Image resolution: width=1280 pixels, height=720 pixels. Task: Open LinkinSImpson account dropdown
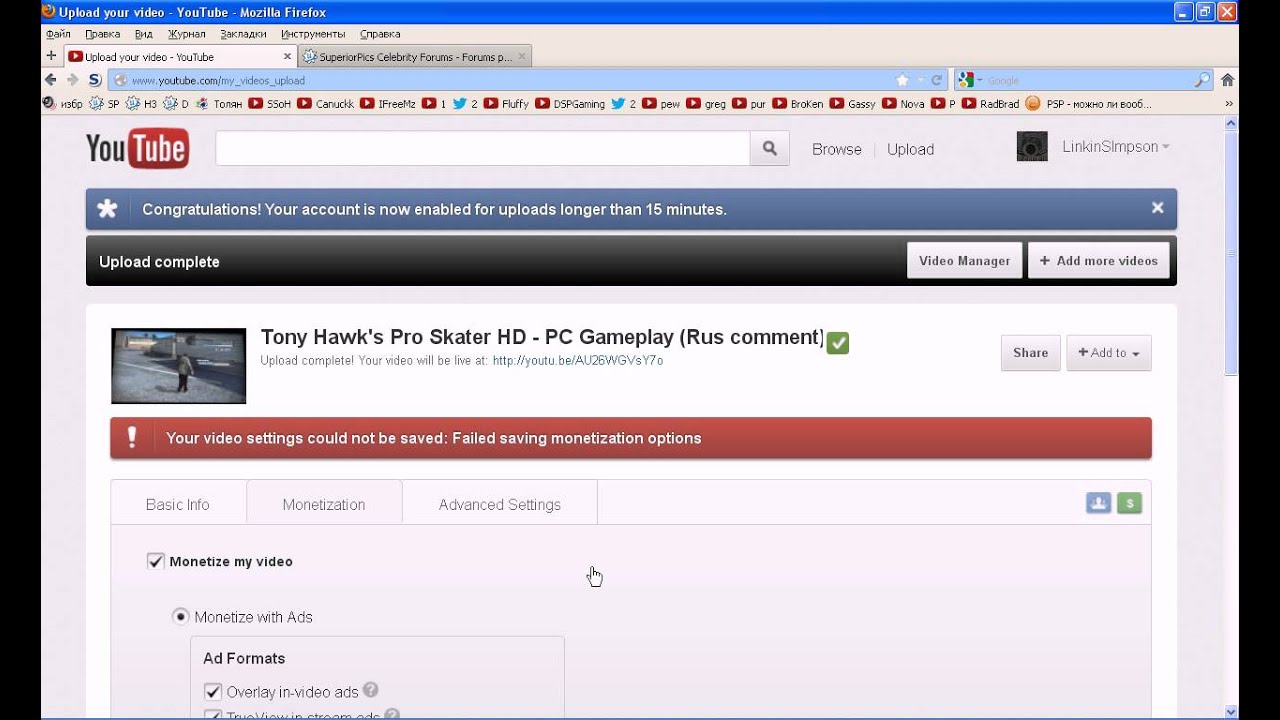1116,147
